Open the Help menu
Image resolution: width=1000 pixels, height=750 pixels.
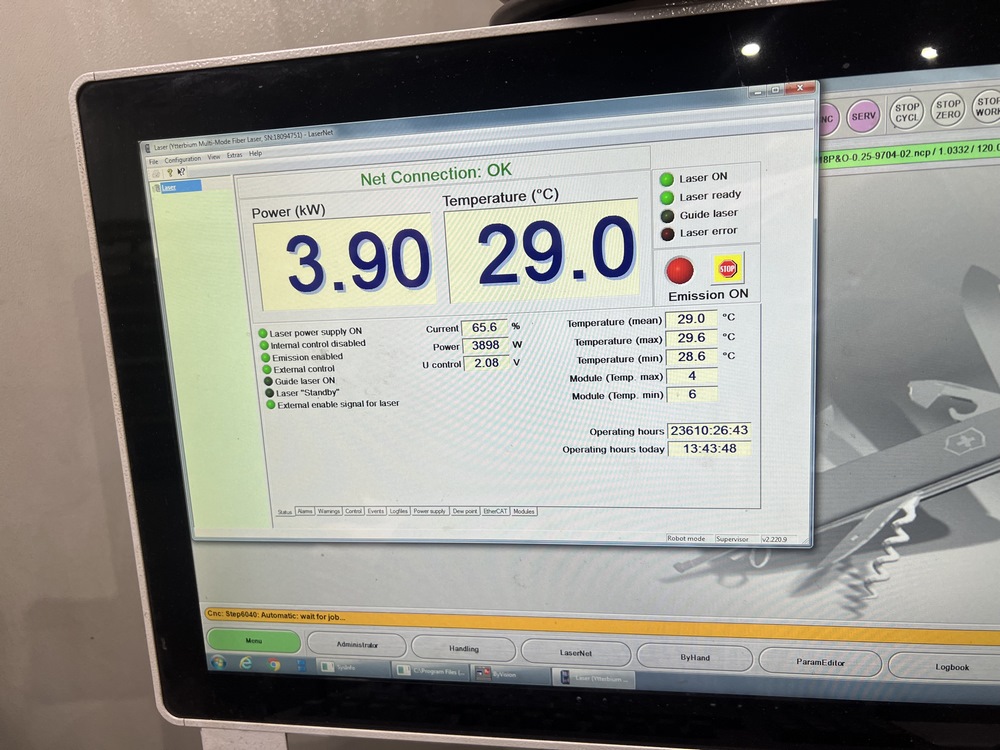[255, 154]
